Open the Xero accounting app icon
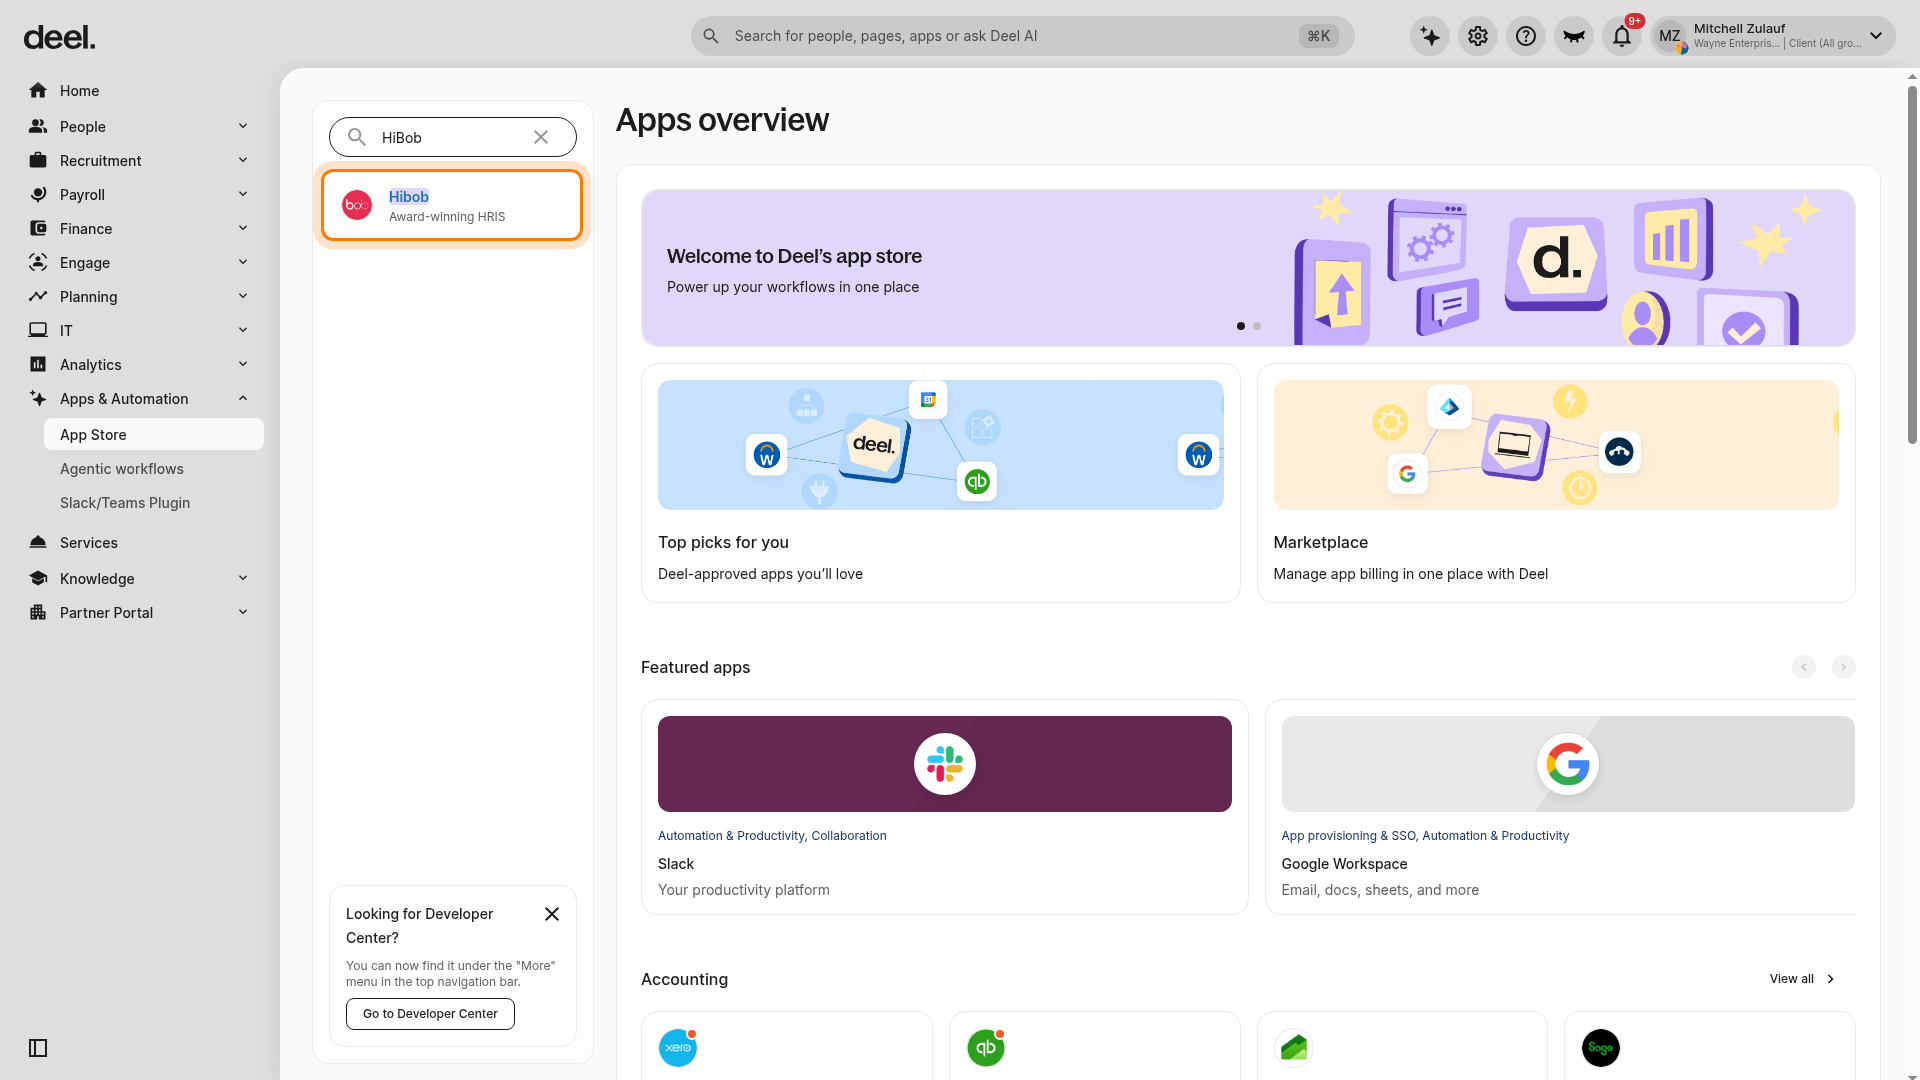 pyautogui.click(x=678, y=1048)
